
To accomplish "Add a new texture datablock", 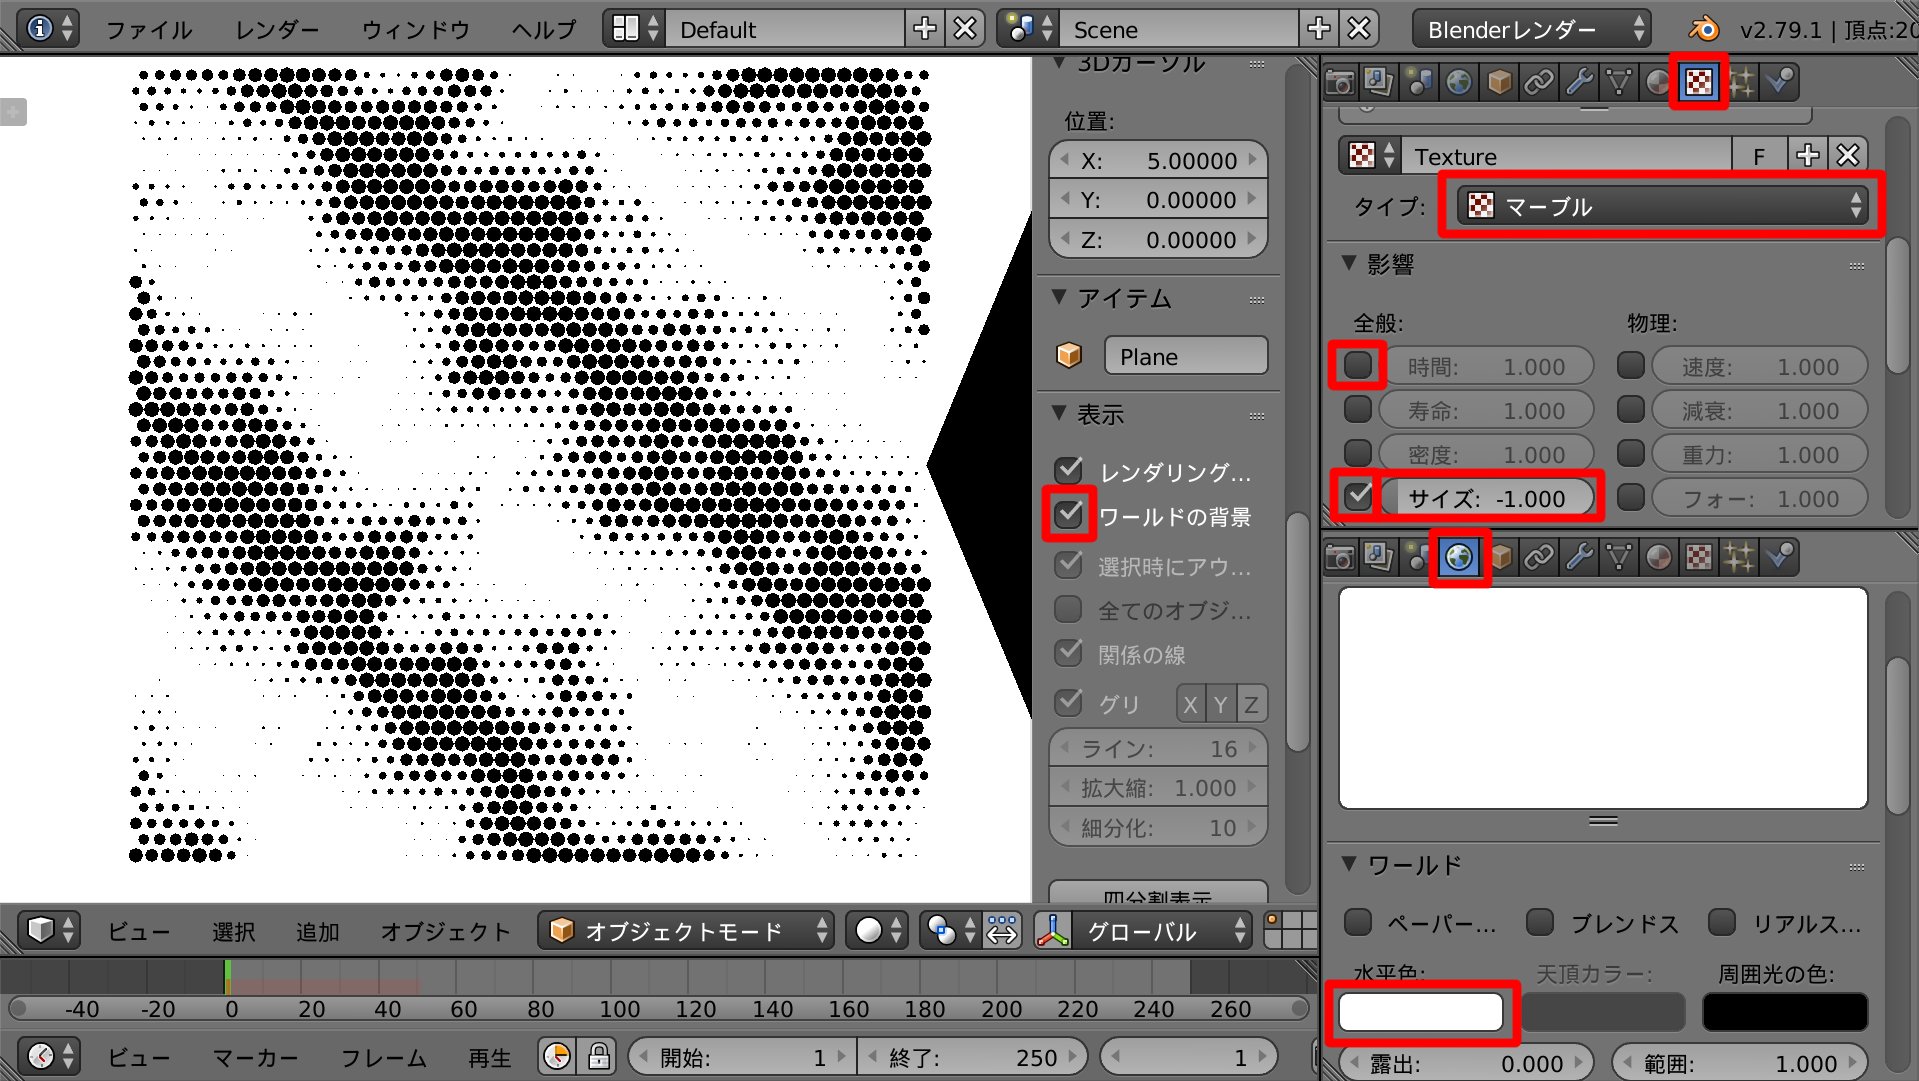I will point(1807,155).
